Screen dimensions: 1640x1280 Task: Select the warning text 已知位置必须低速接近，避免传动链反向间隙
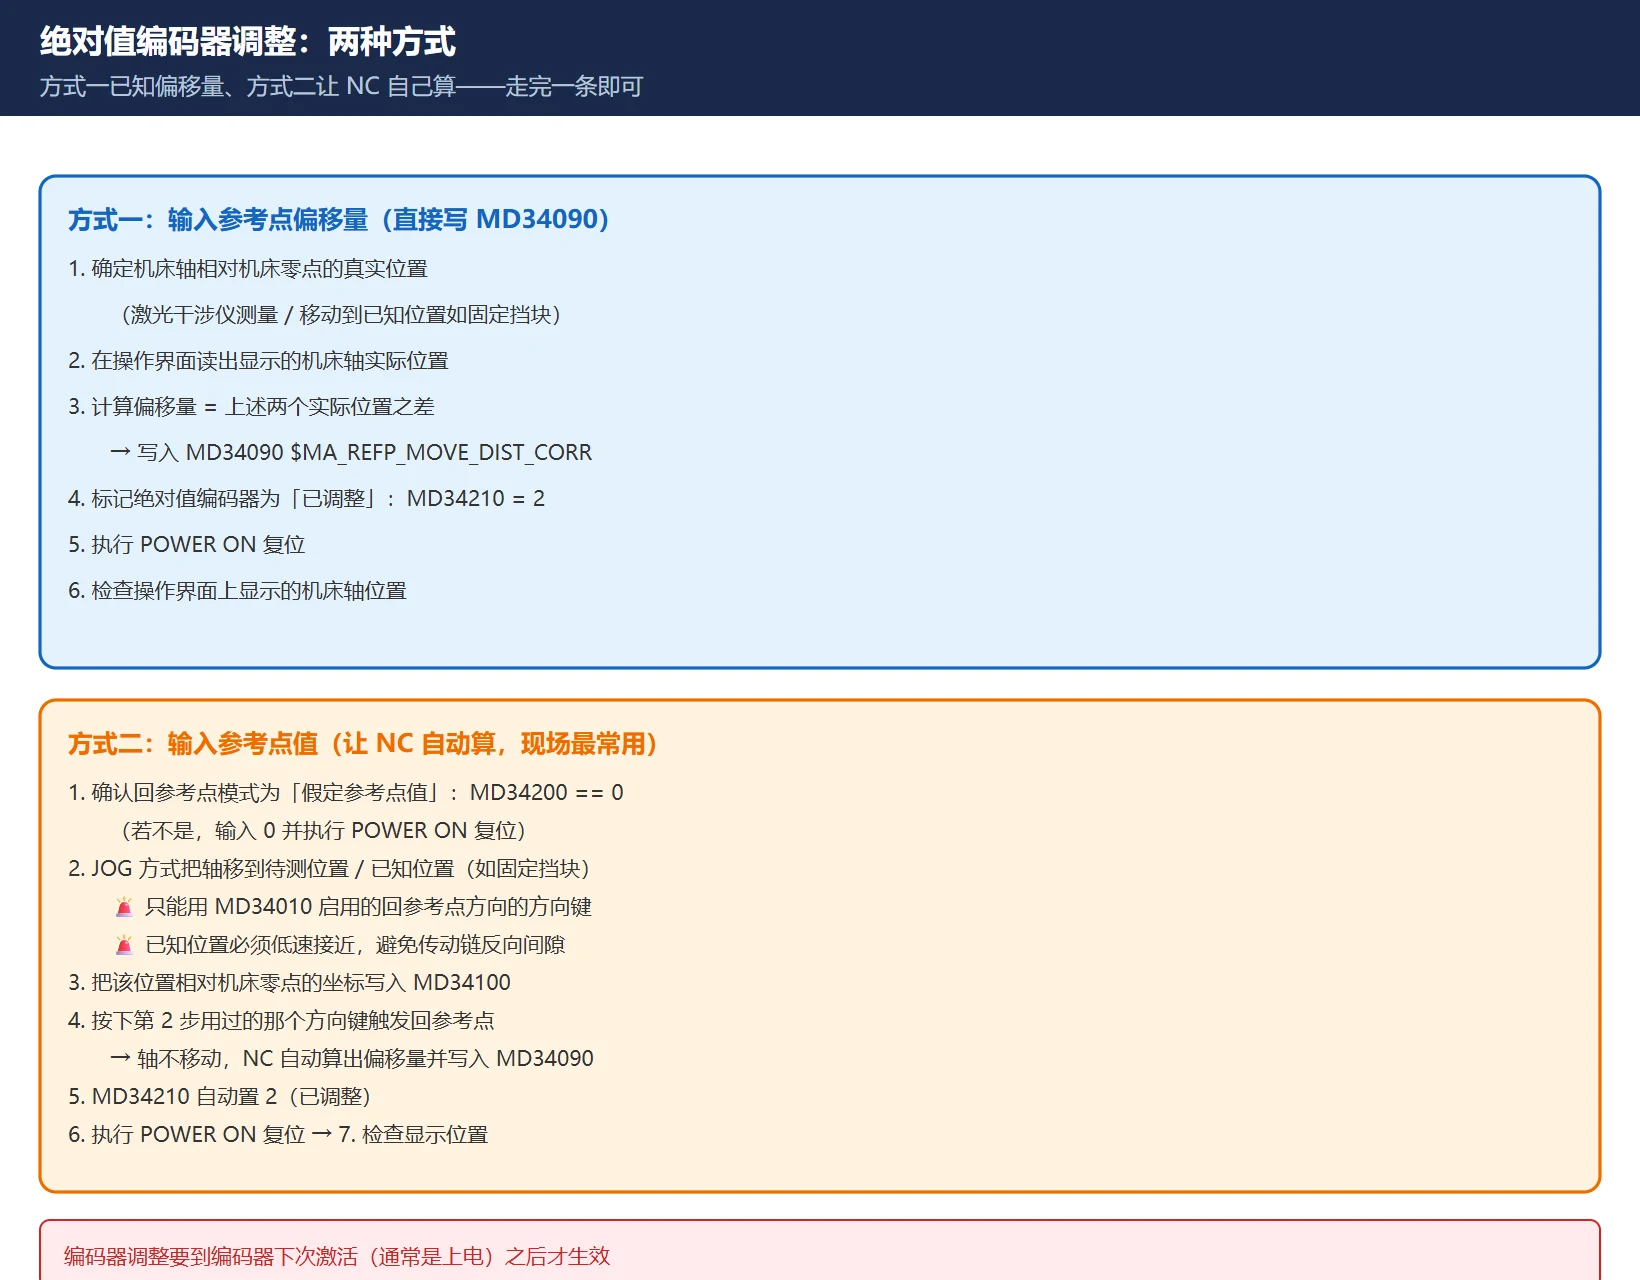tap(355, 945)
